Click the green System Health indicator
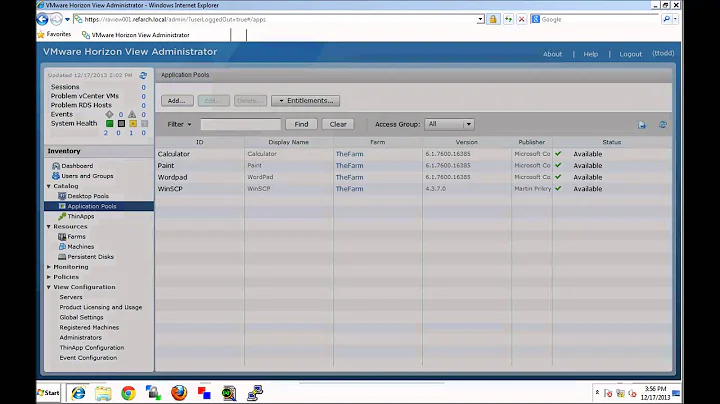The image size is (720, 404). pyautogui.click(x=109, y=123)
